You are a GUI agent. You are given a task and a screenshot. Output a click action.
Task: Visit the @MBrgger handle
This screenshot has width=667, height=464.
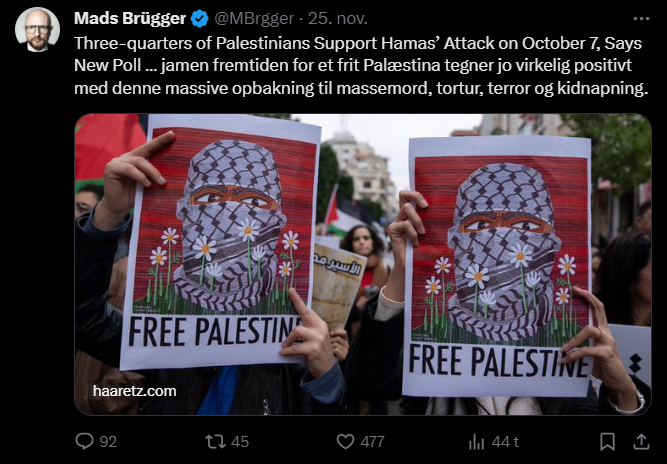254,19
